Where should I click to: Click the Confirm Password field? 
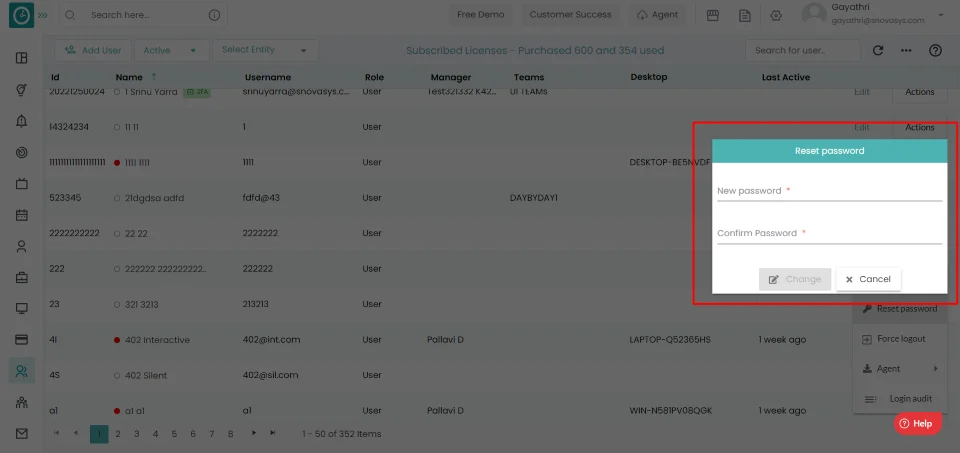(830, 233)
